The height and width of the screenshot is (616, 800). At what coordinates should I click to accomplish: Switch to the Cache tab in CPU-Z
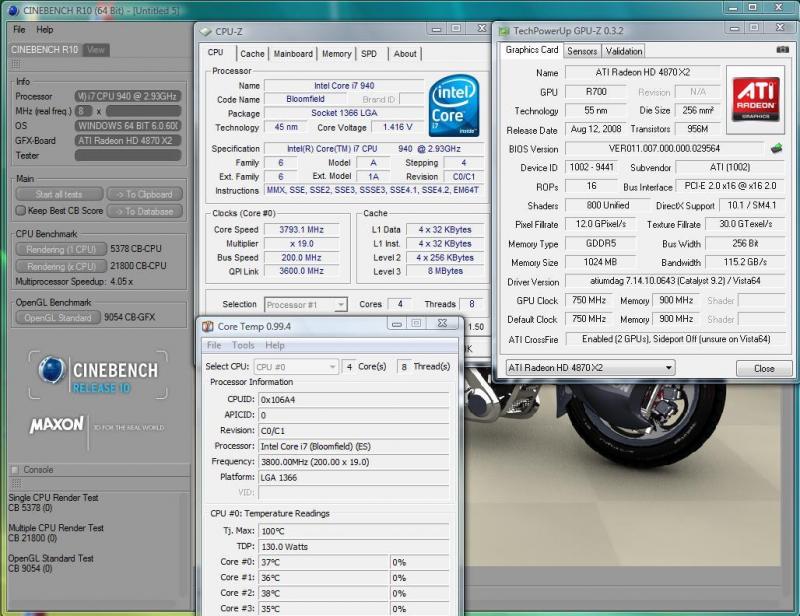[252, 54]
